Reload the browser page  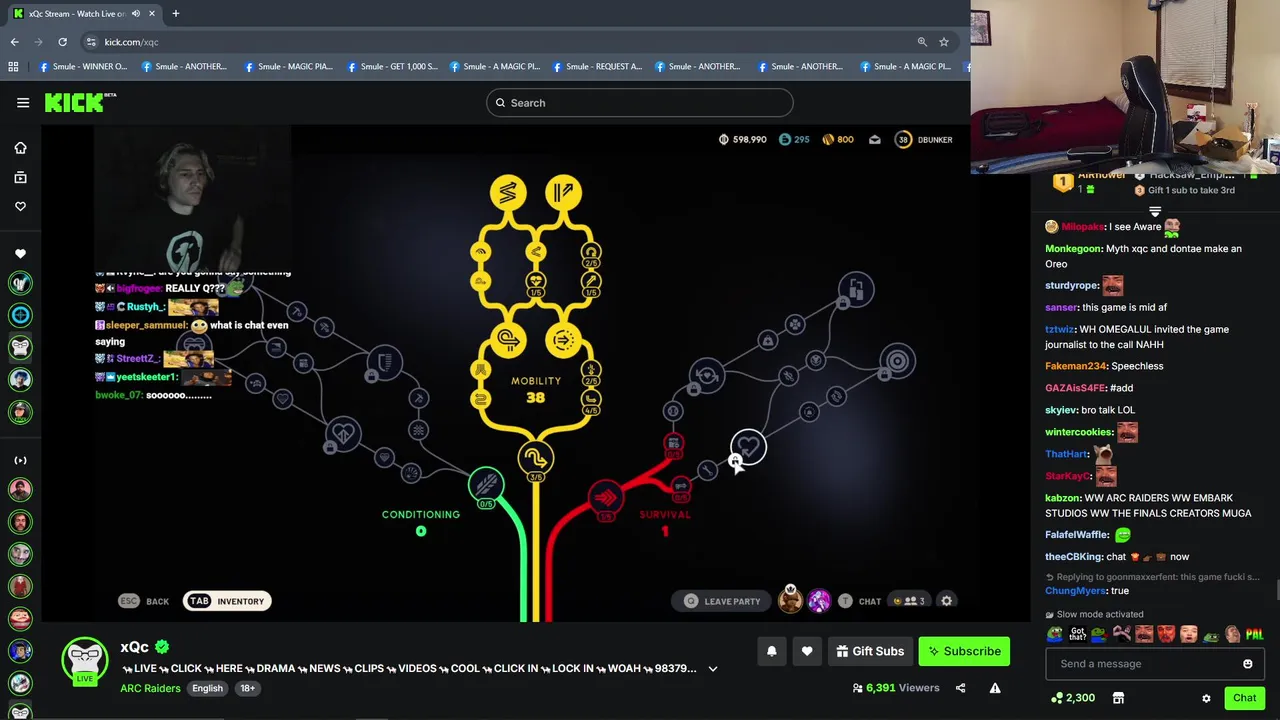click(62, 42)
